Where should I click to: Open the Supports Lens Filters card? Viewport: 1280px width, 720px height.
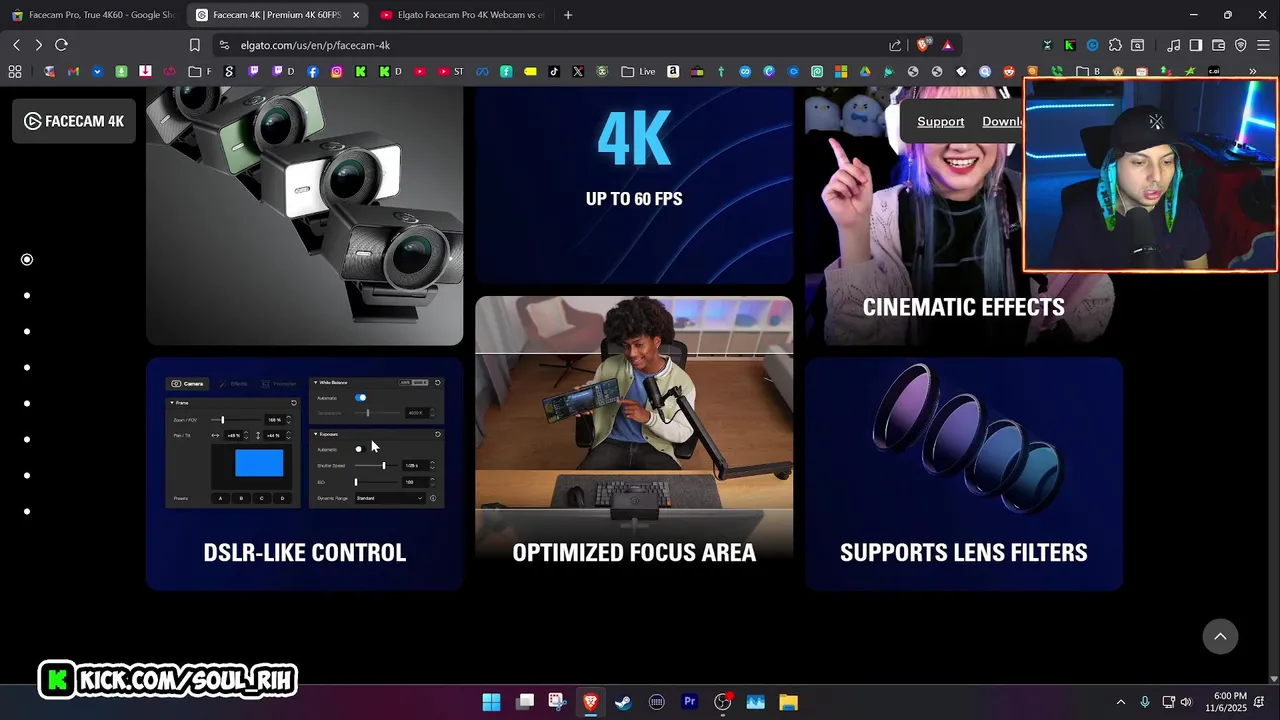pos(964,474)
